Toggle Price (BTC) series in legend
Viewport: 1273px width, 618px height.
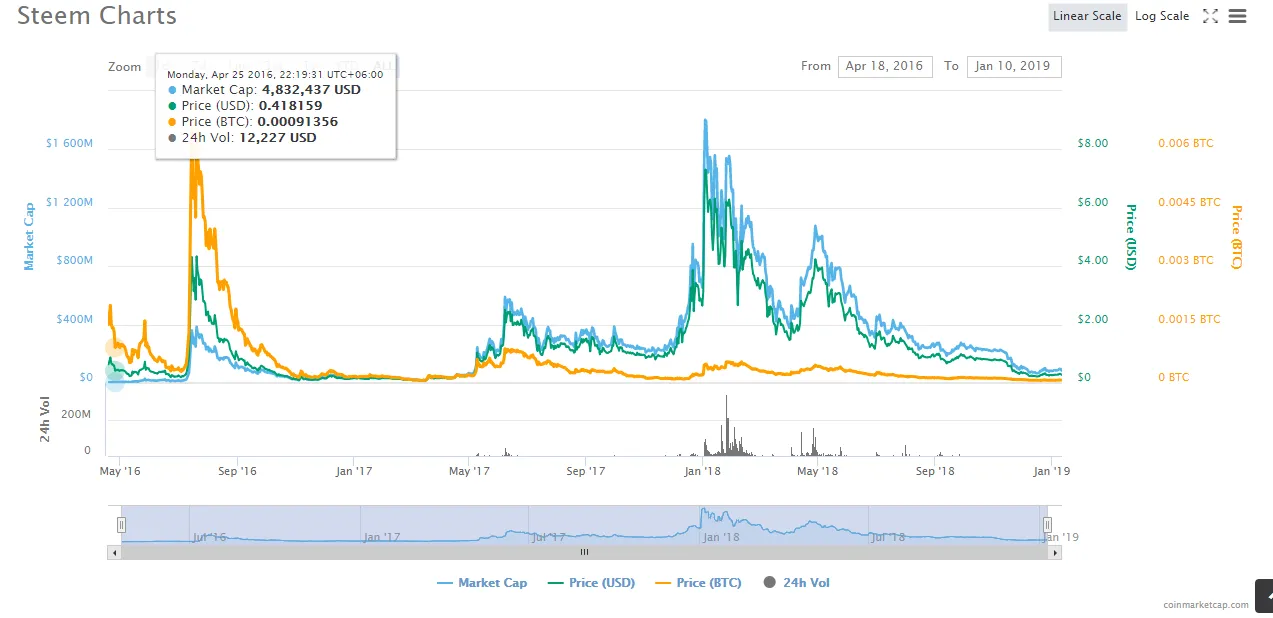[698, 583]
